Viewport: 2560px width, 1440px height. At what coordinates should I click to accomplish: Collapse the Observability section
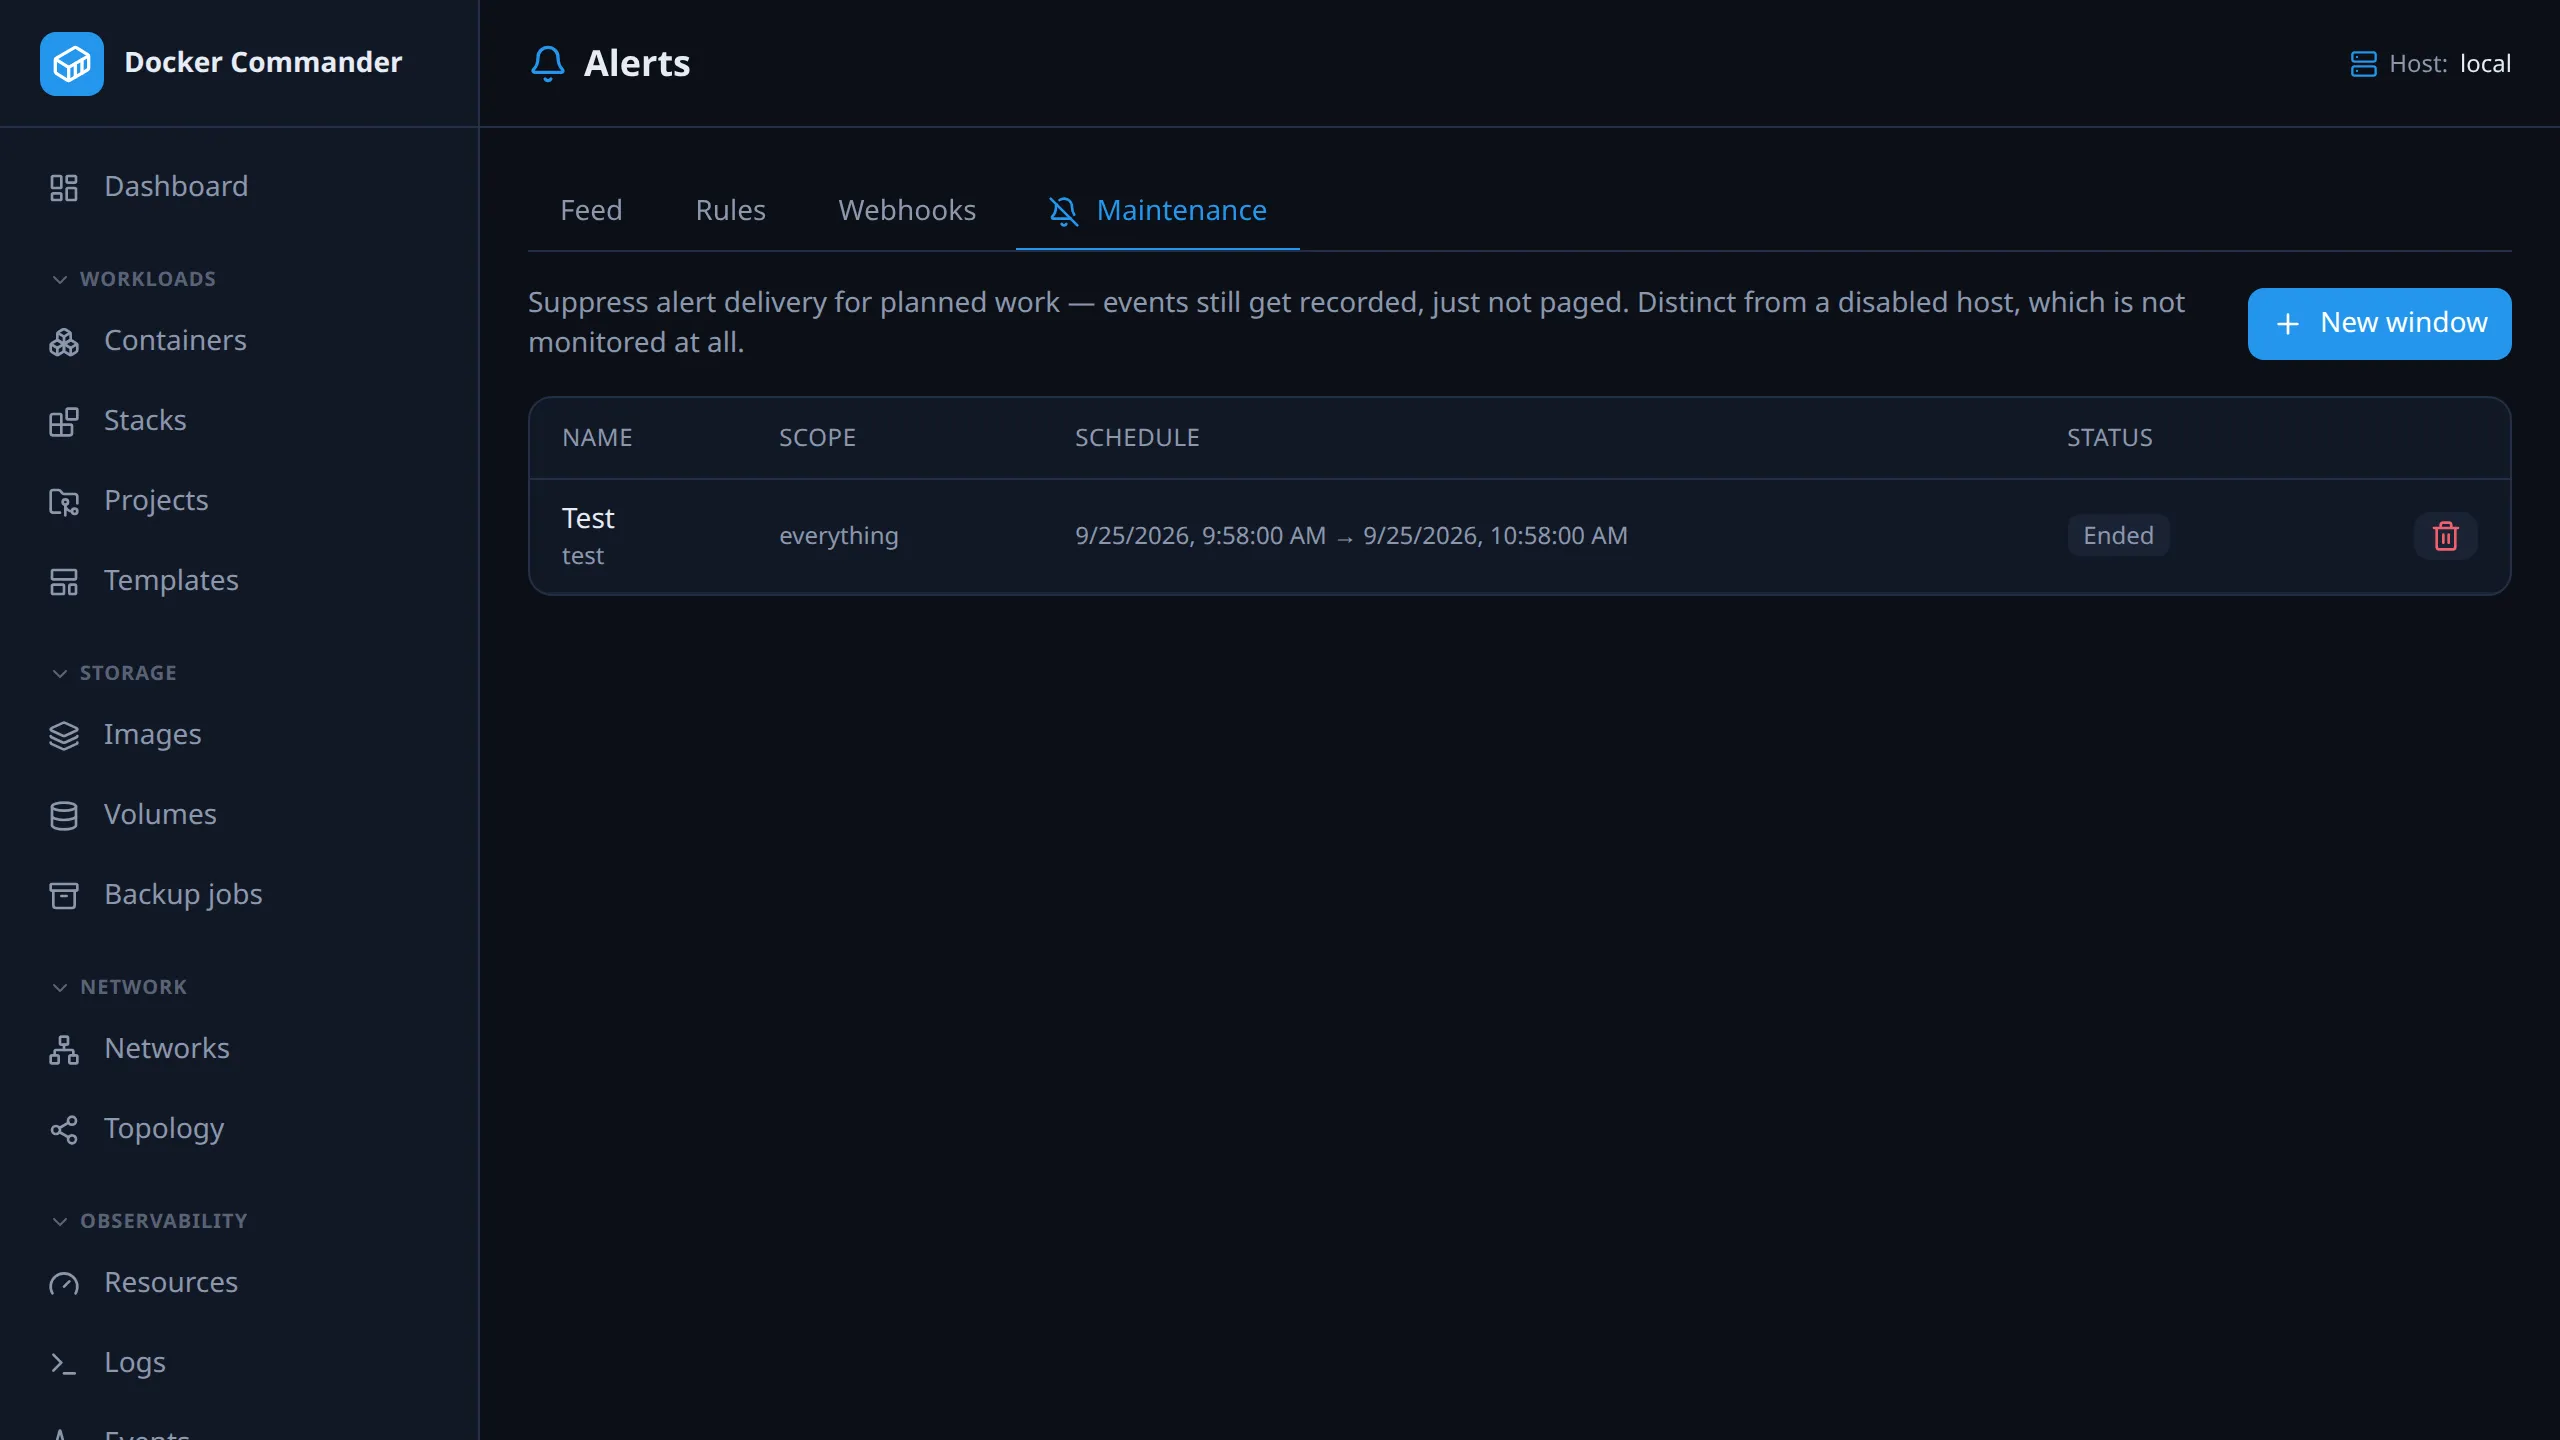click(x=148, y=1221)
